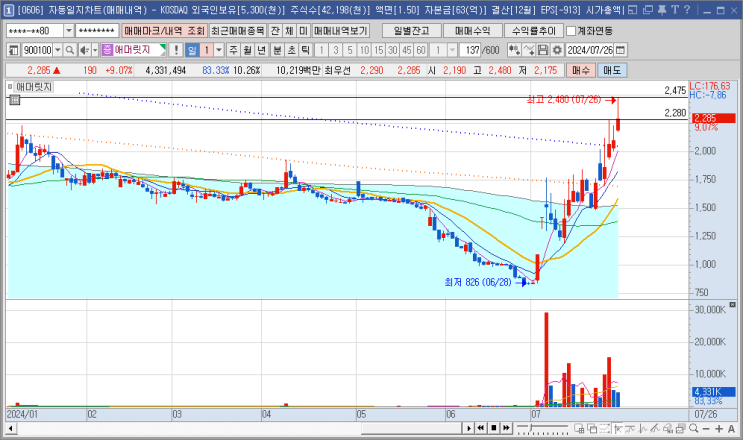Save chart settings with floppy disk icon
The image size is (743, 440).
pyautogui.click(x=543, y=50)
